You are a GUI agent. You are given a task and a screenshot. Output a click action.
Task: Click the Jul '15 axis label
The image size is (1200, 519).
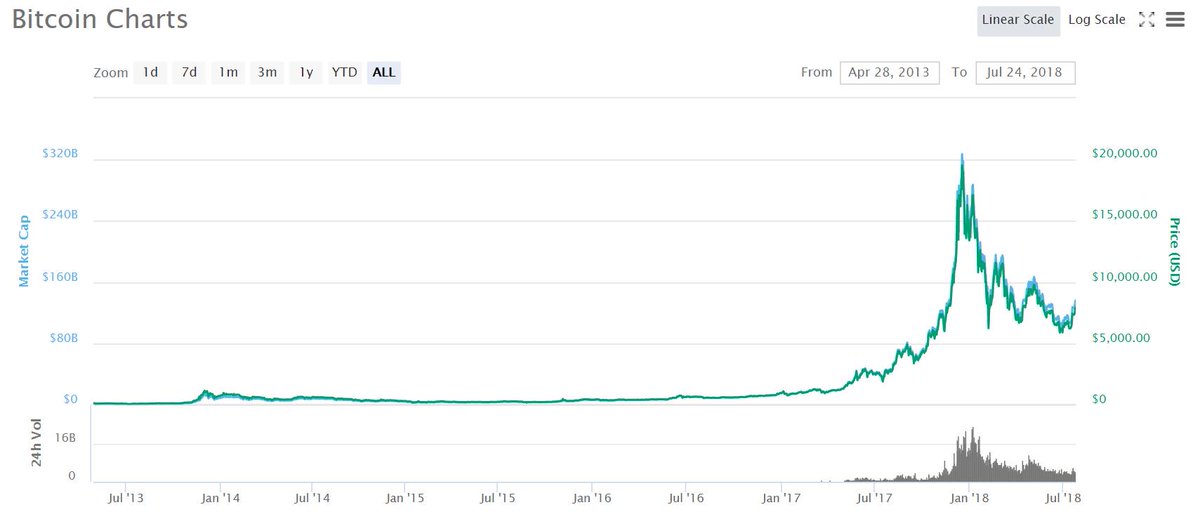[x=499, y=497]
